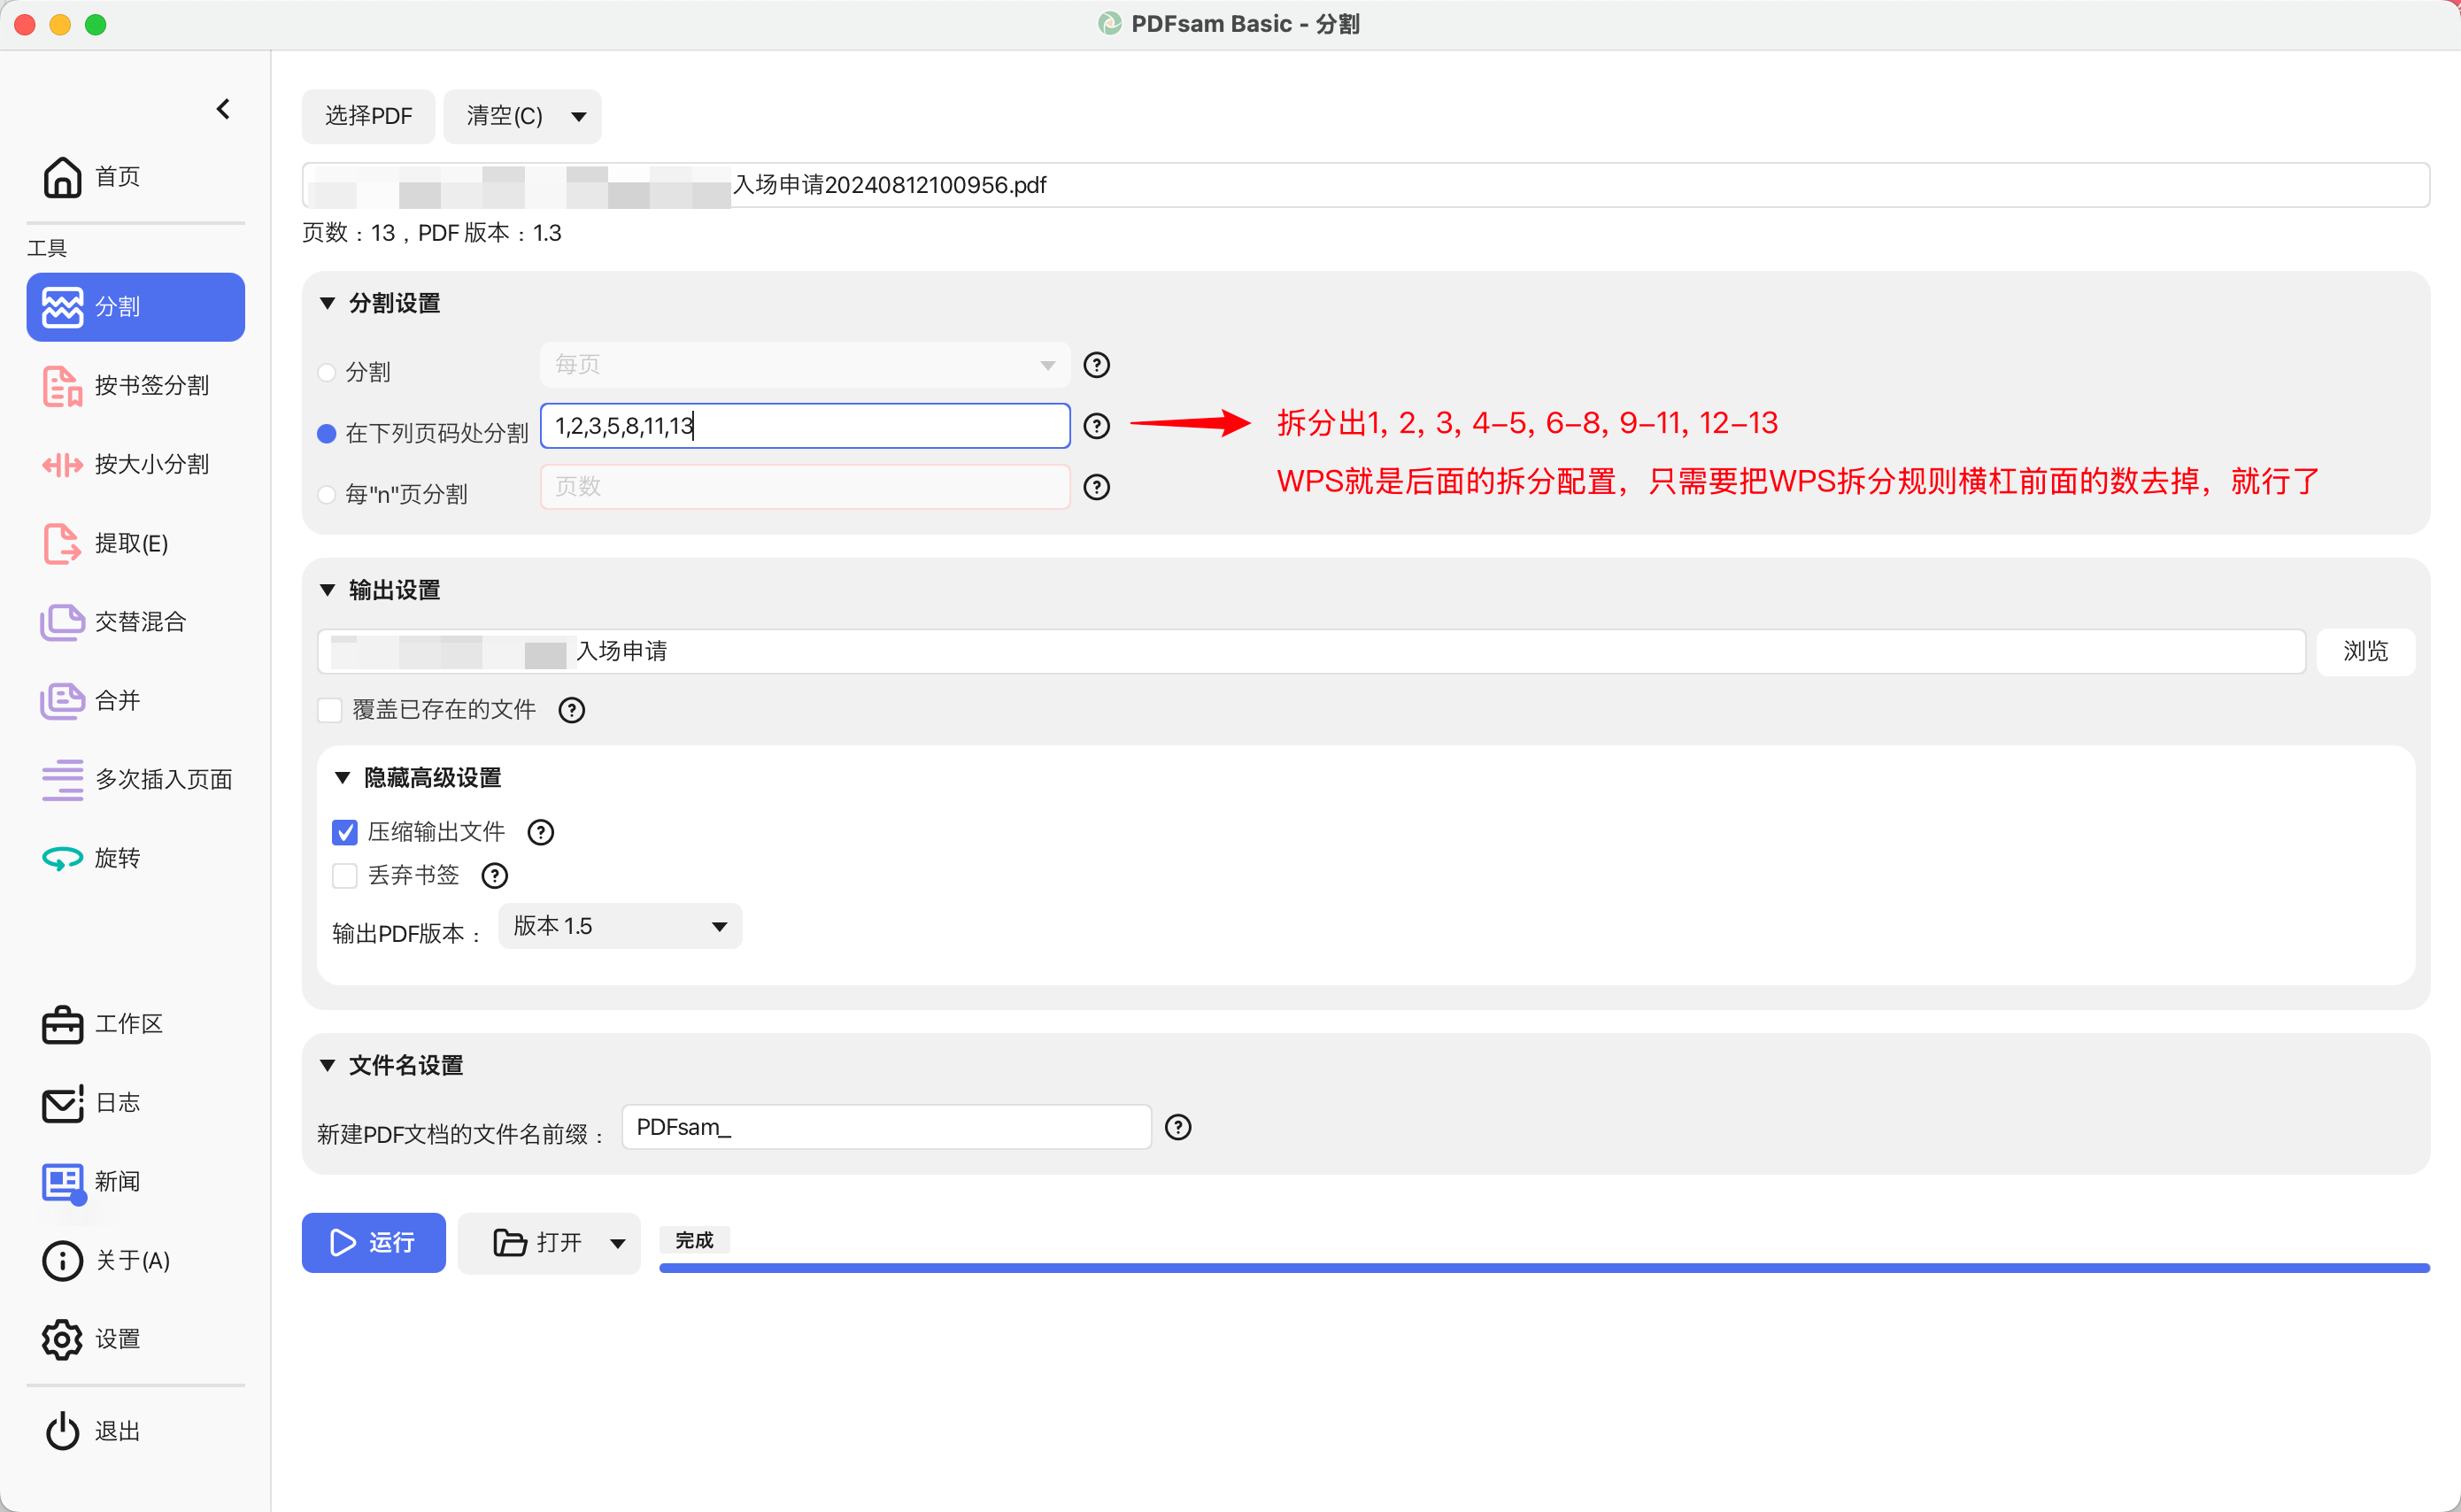Click the blue completed progress bar

[1543, 1268]
